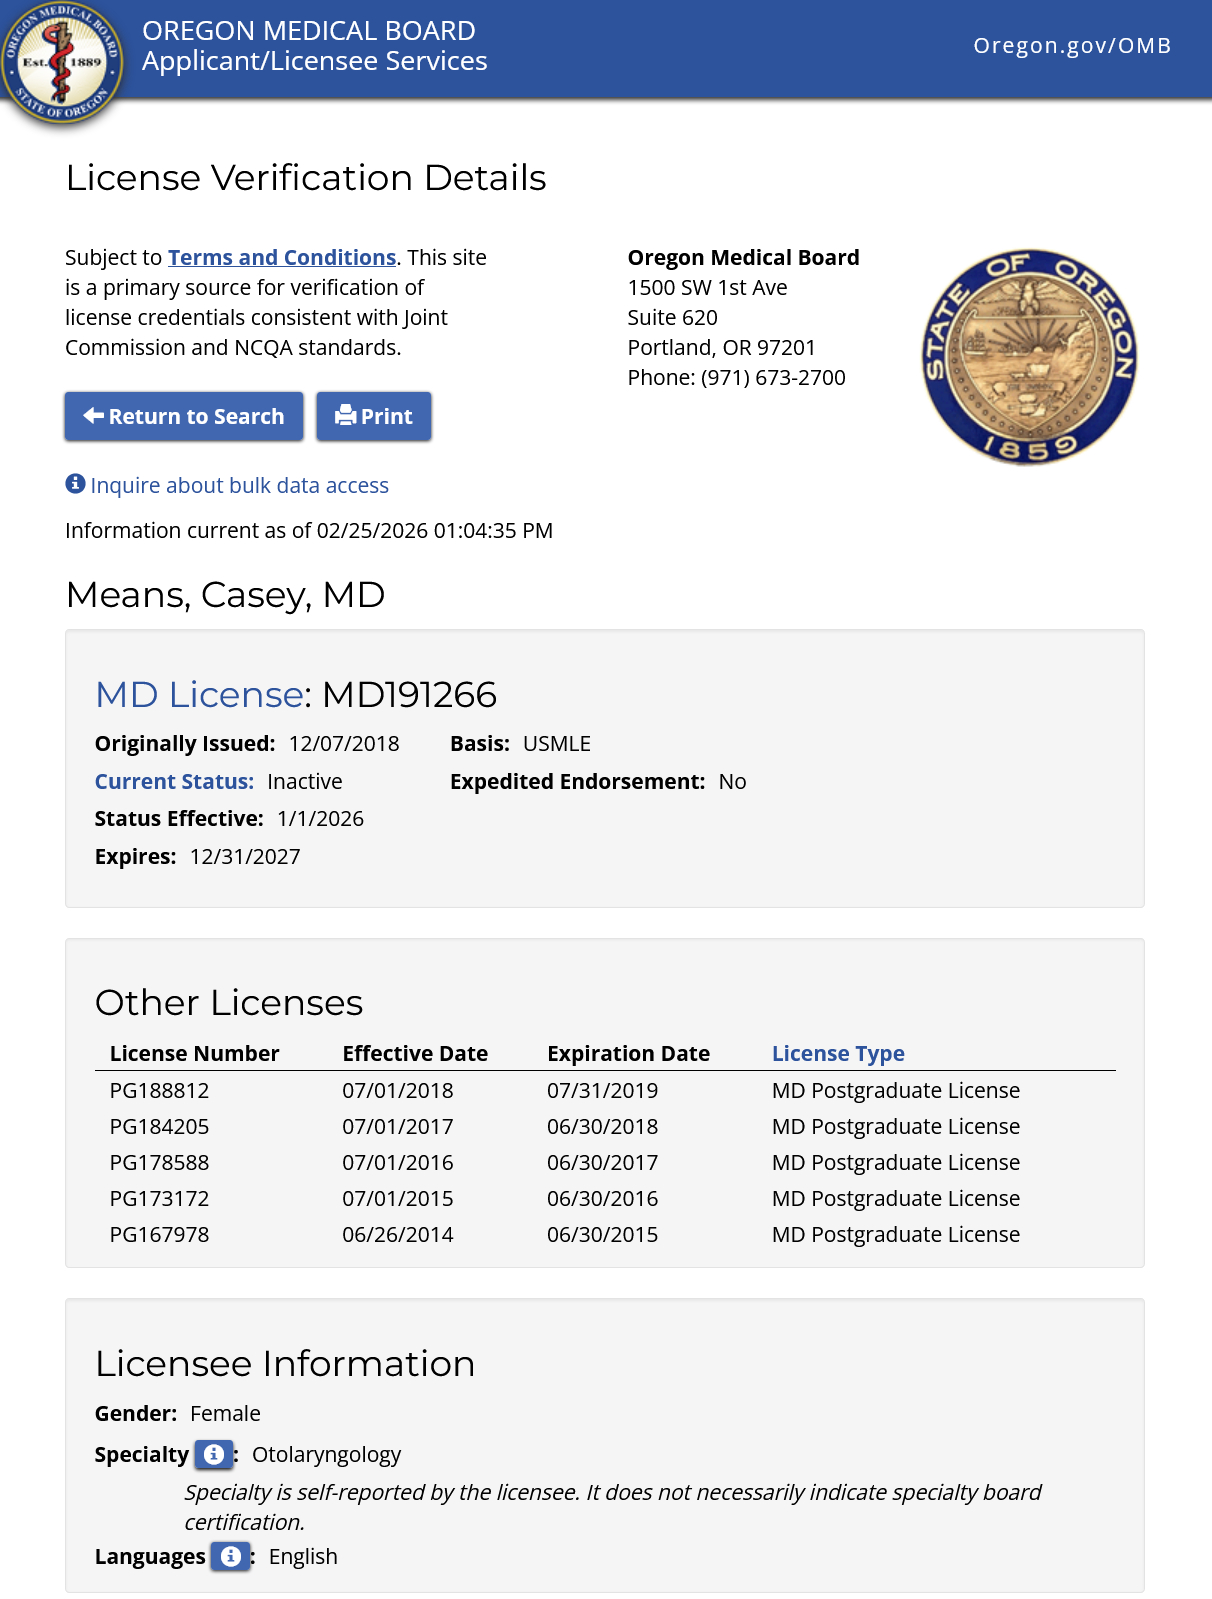Viewport: 1212px width, 1599px height.
Task: Click the State of Oregon 1859 seal
Action: 1028,357
